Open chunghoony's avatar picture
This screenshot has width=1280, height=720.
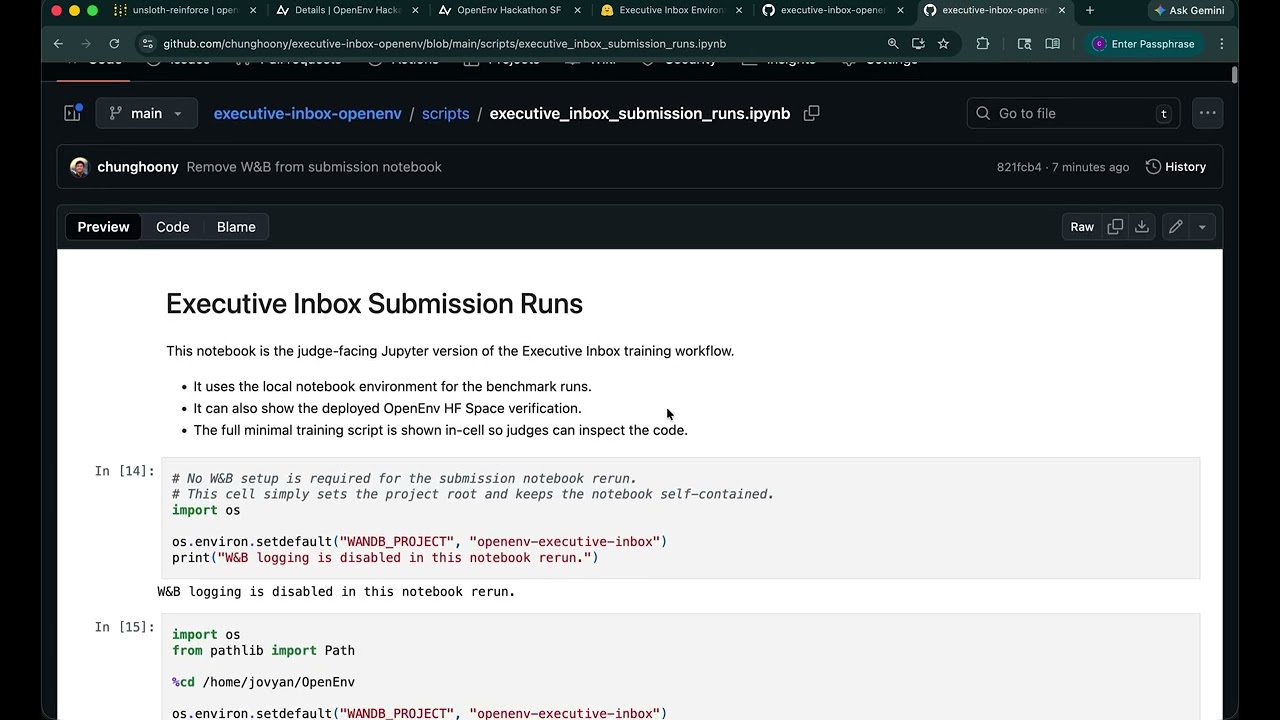[79, 167]
